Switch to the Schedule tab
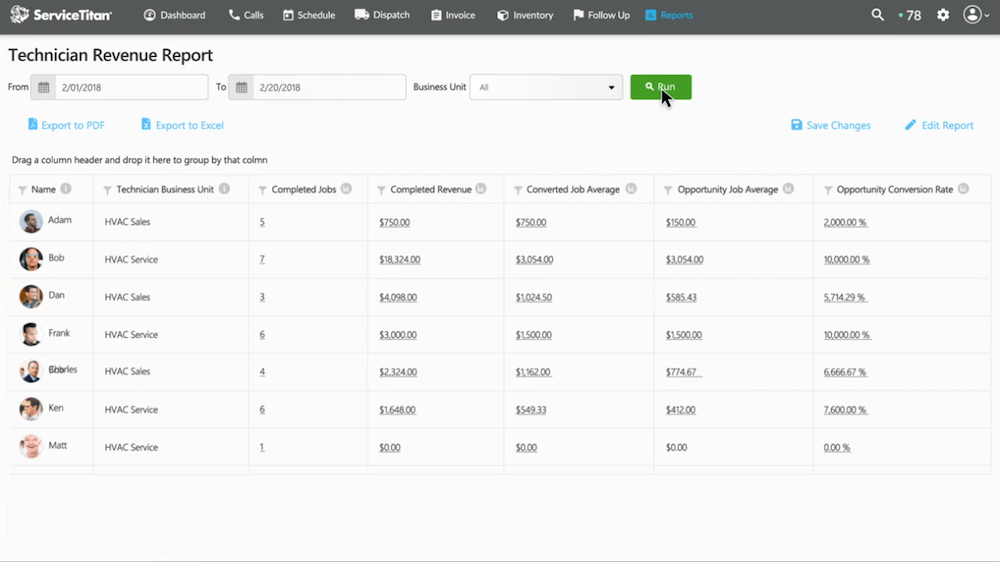The width and height of the screenshot is (1000, 562). coord(309,15)
